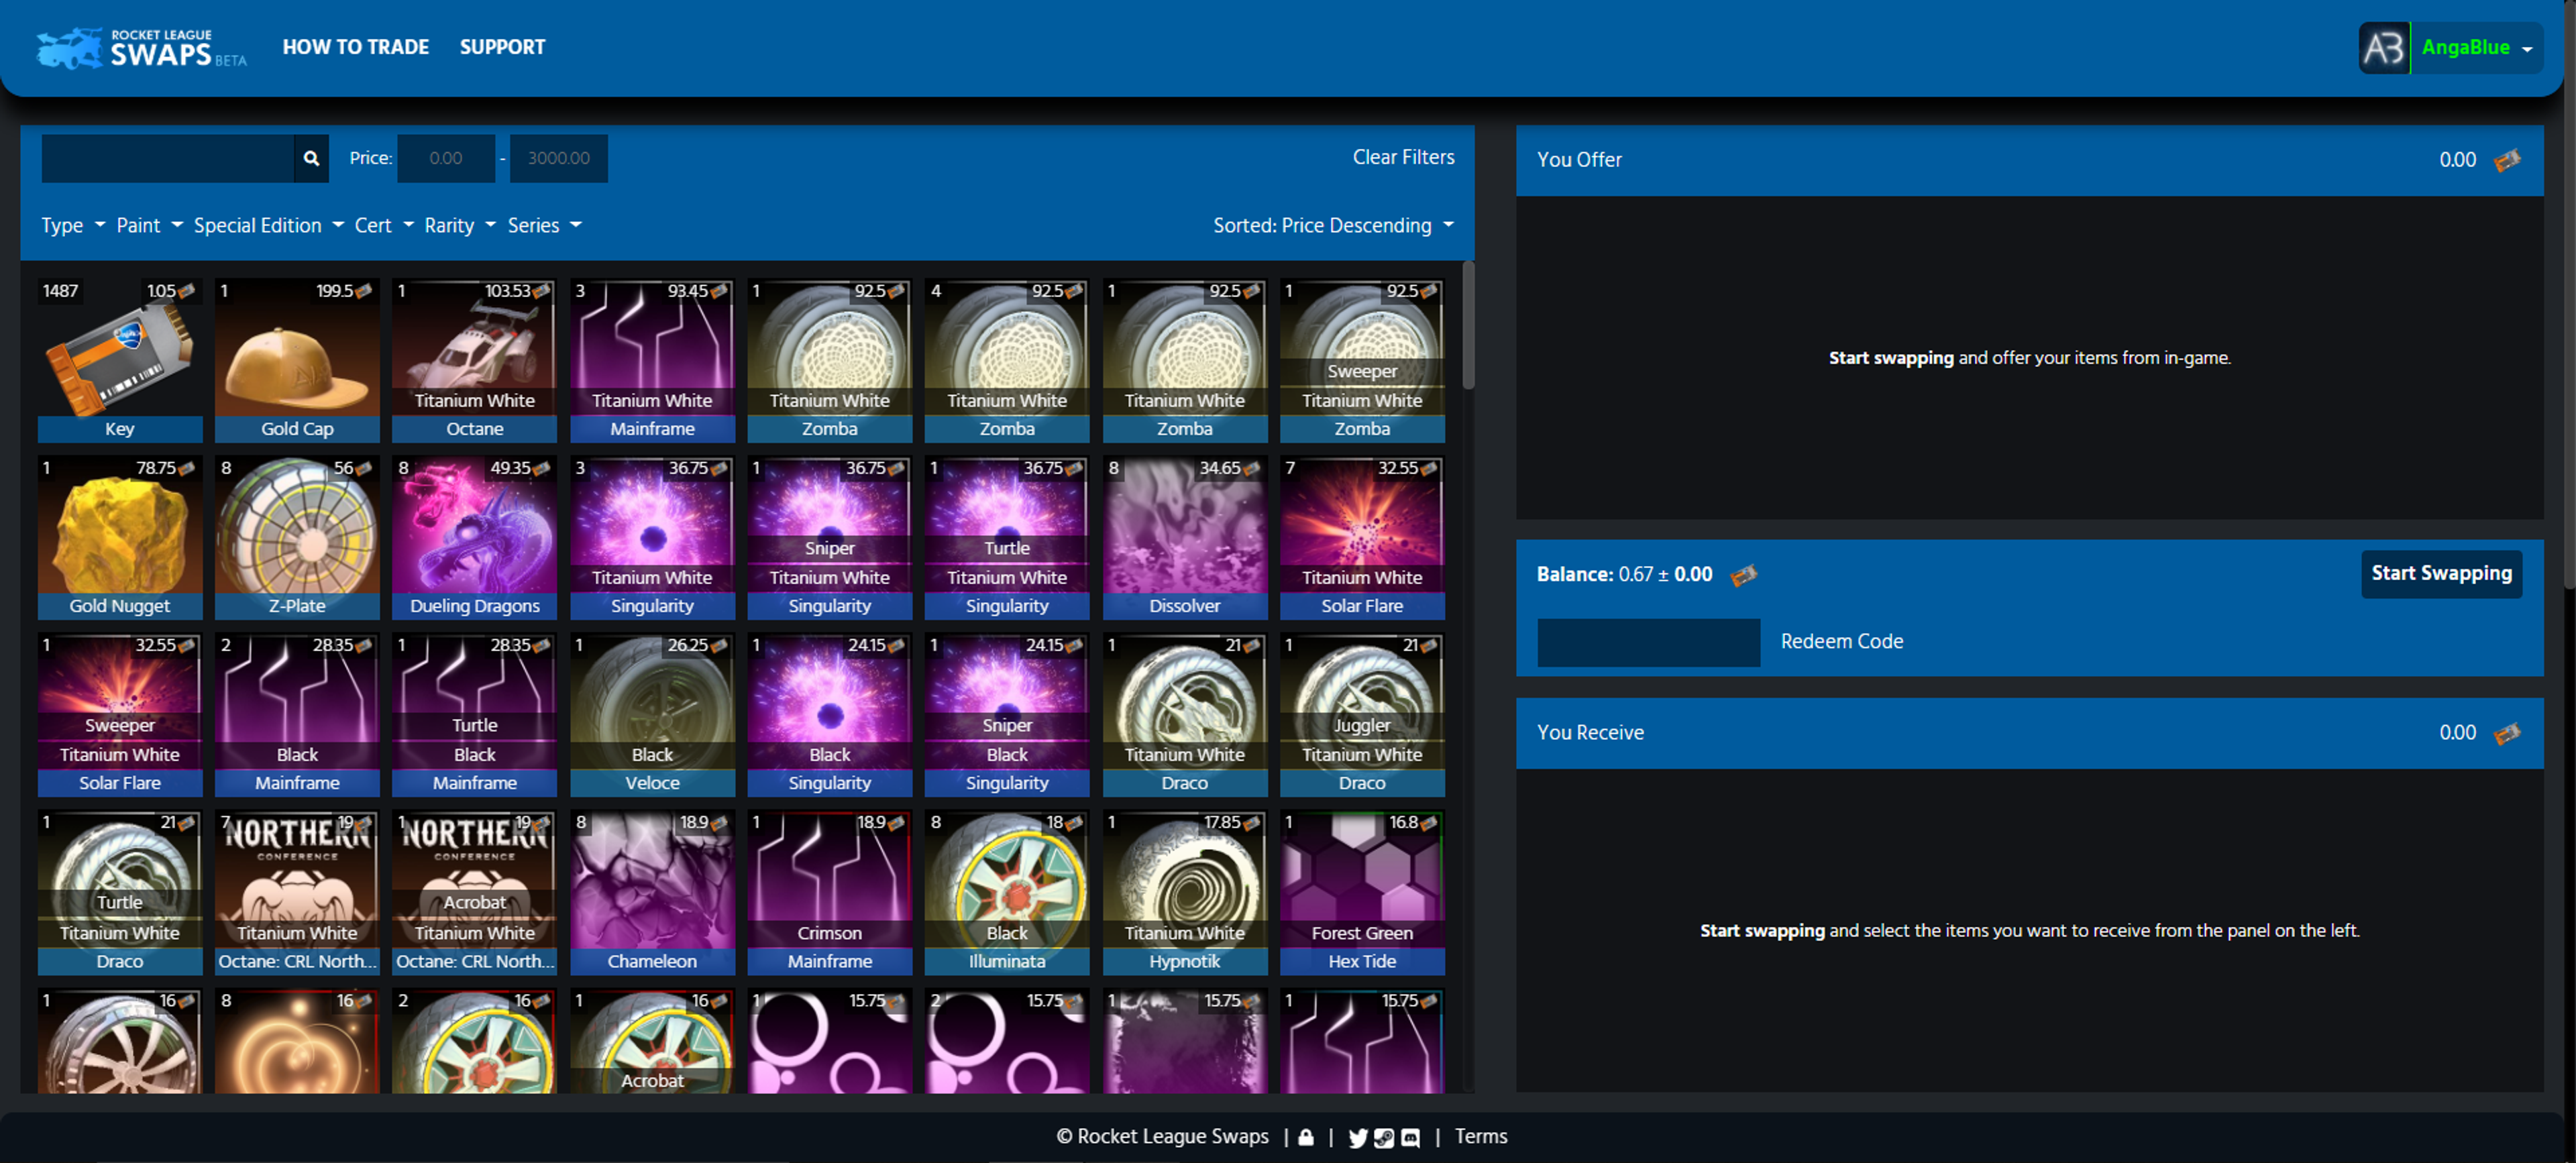Click key icon beside Balance amount
Screen dimensions: 2576x1163
coord(1743,575)
